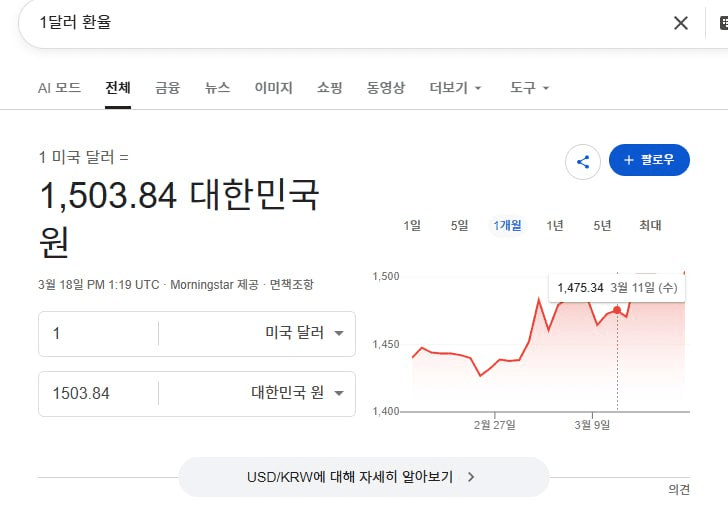This screenshot has height=515, width=728.
Task: Follow this exchange rate with 팔로우 button
Action: [649, 160]
